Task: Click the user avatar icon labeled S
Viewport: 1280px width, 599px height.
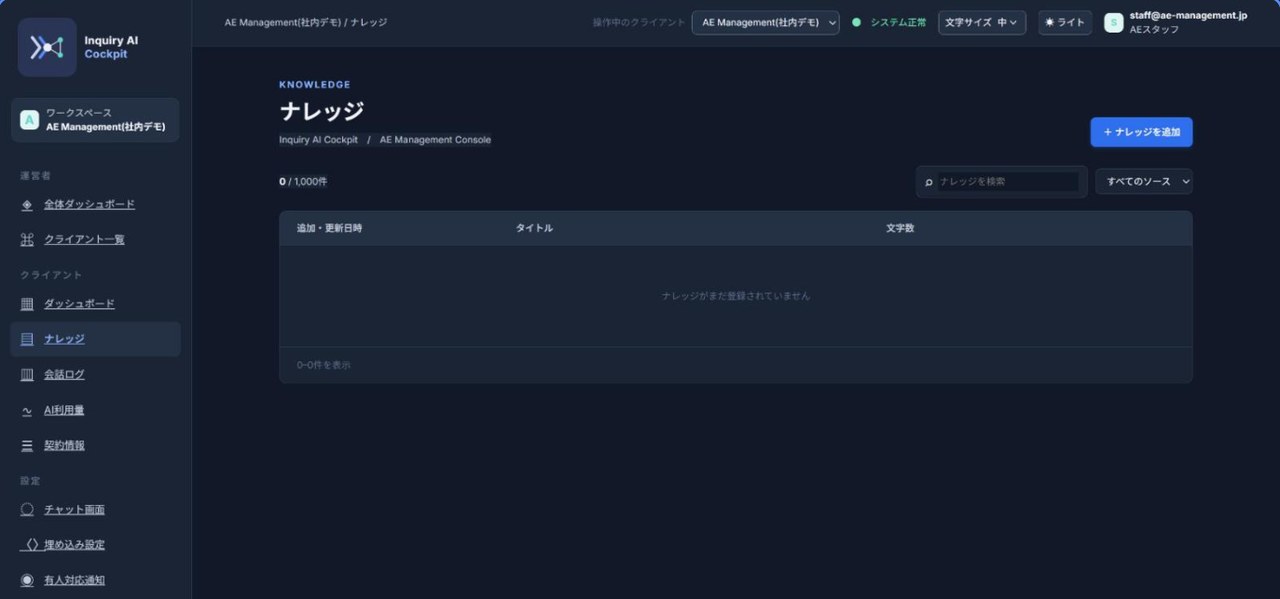Action: tap(1113, 22)
